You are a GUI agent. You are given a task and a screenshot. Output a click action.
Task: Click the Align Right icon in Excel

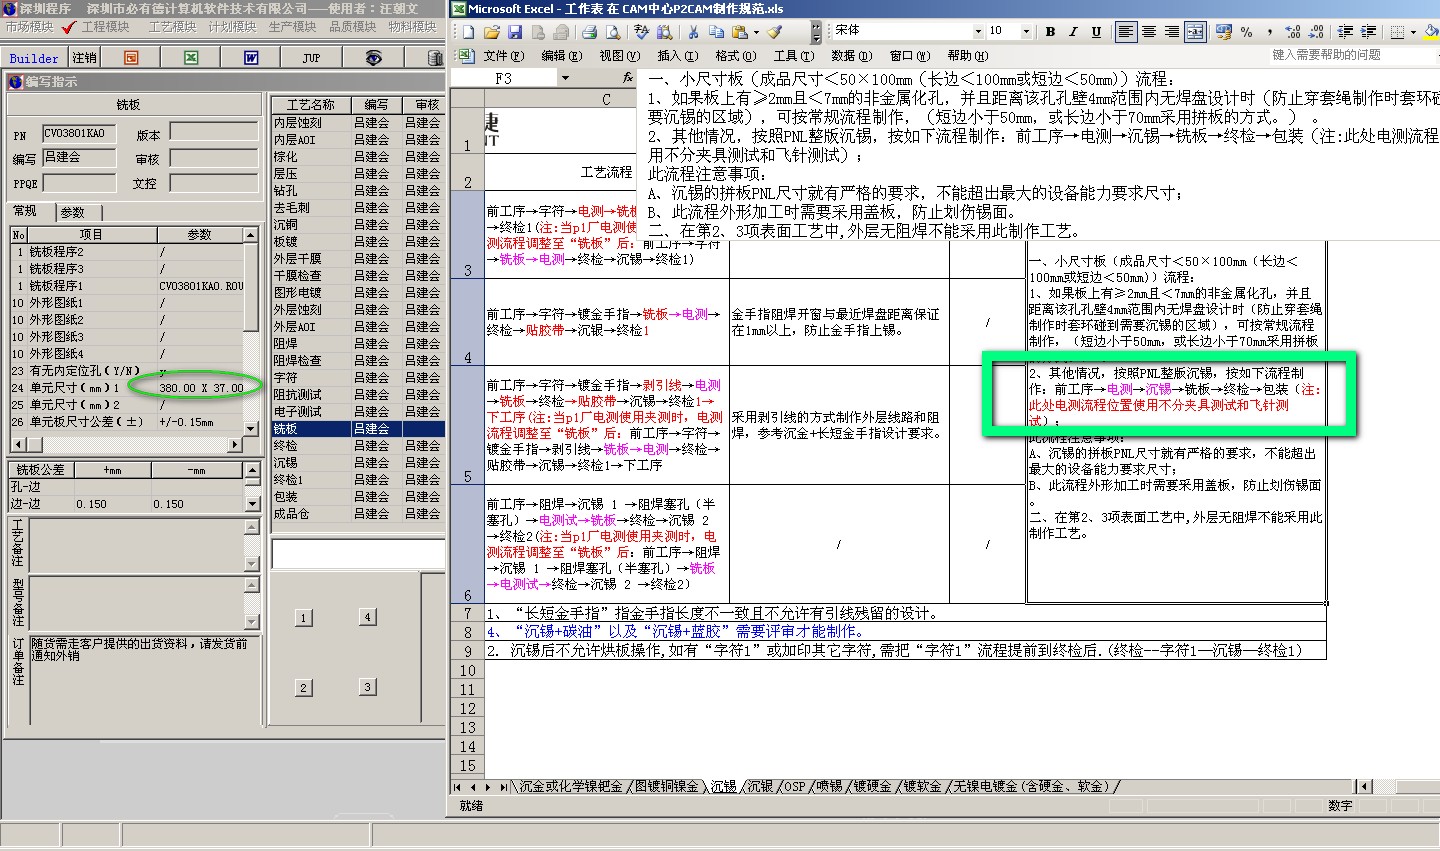1172,32
